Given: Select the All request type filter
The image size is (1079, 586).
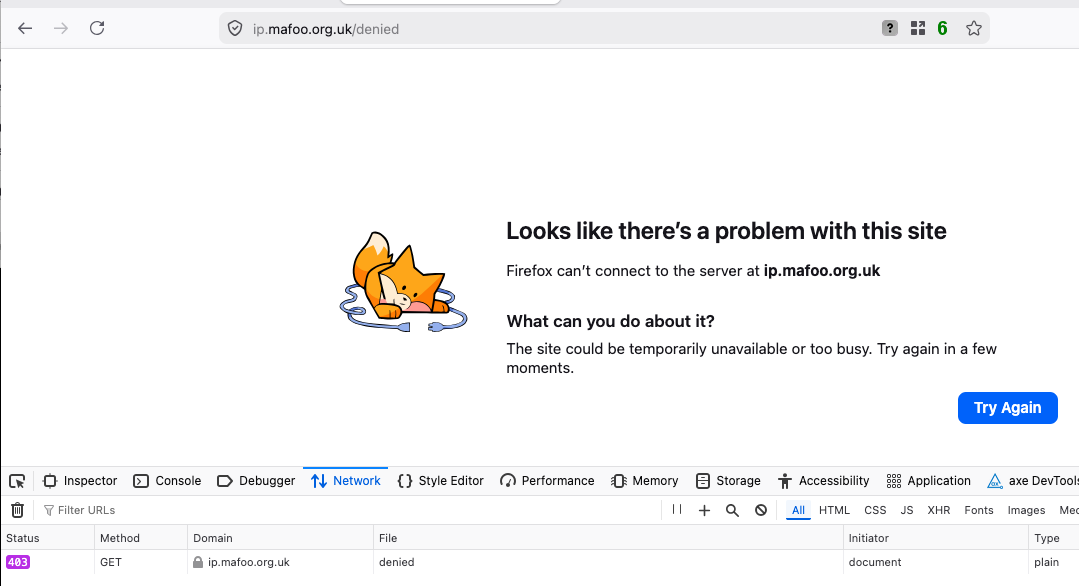Looking at the screenshot, I should coord(798,510).
